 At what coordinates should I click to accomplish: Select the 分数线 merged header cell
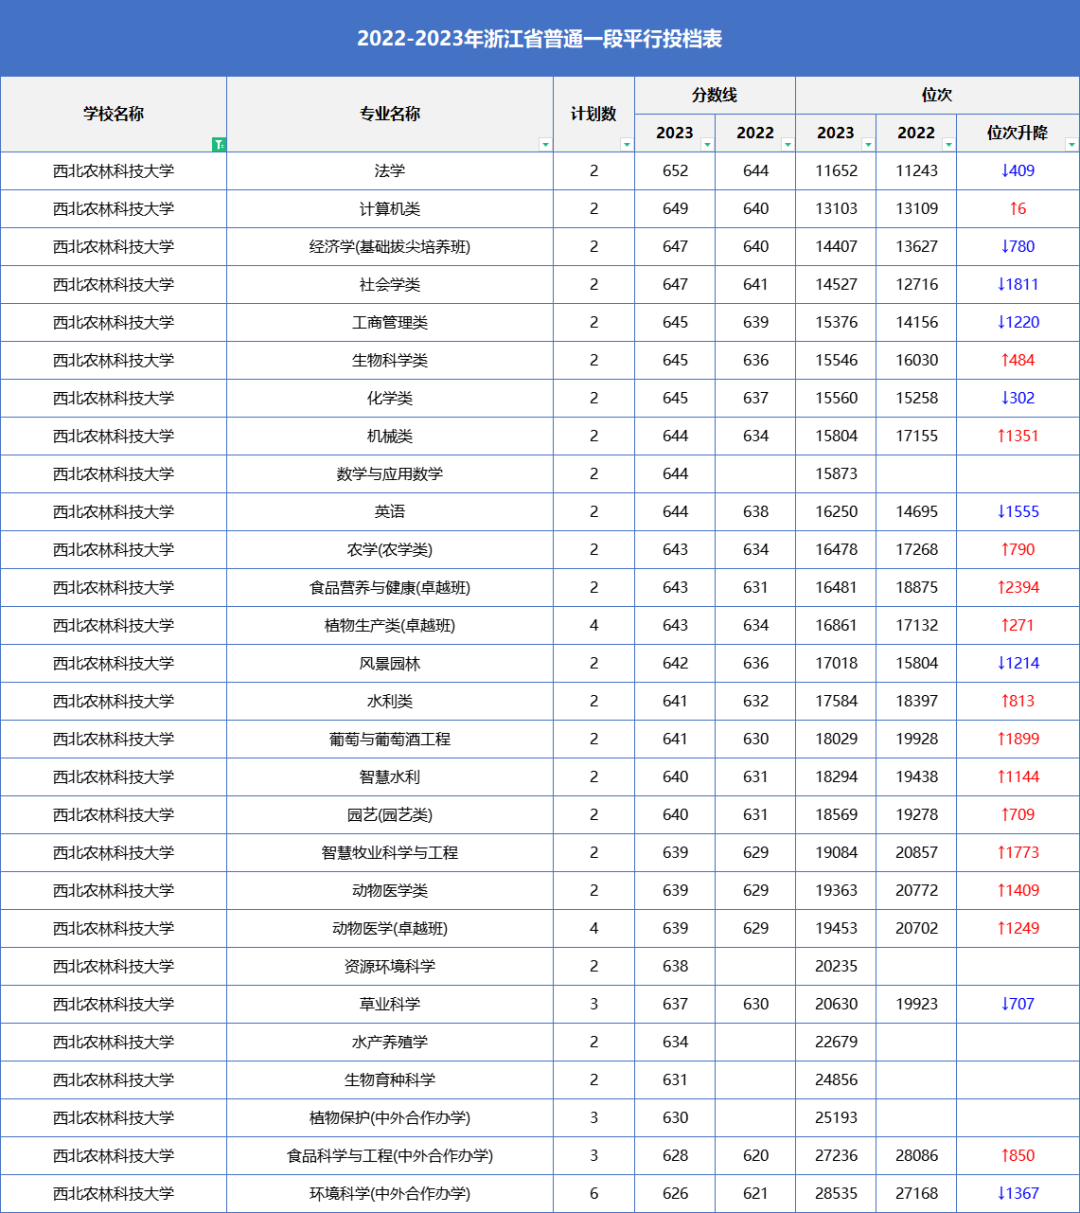tap(715, 95)
